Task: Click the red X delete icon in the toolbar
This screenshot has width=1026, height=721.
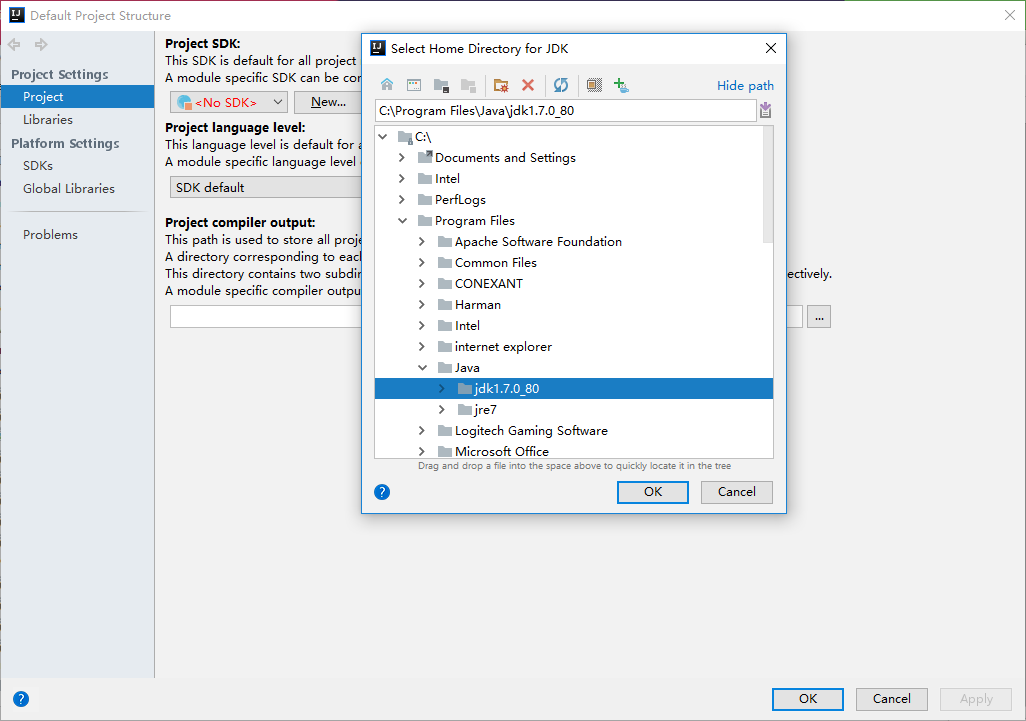Action: [x=527, y=85]
